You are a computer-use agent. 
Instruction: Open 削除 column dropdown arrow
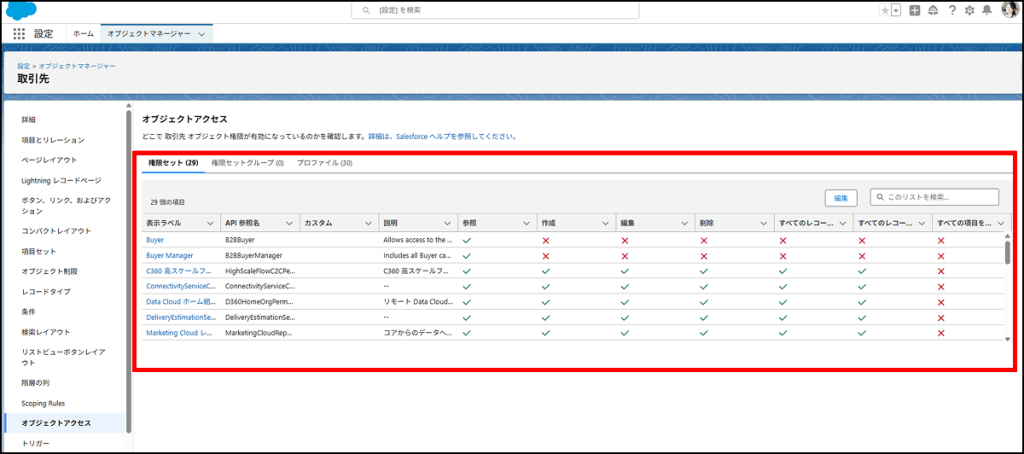(763, 223)
